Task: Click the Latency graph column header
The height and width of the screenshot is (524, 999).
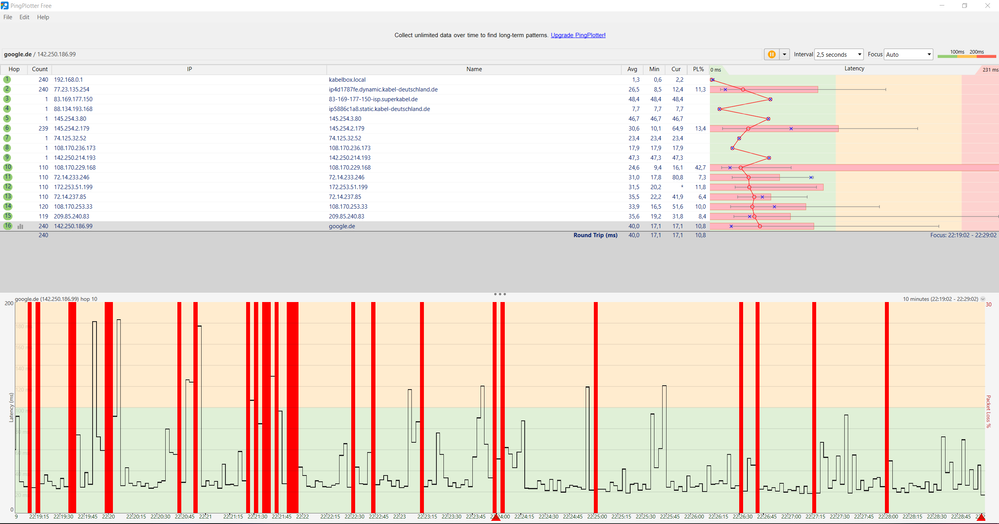Action: 854,69
